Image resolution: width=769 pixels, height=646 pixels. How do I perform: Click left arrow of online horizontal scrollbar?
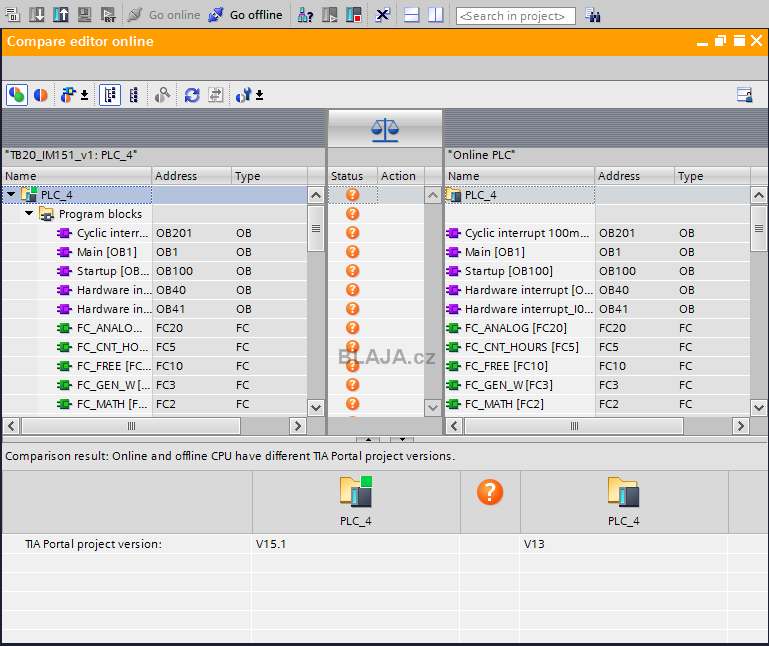click(x=454, y=426)
